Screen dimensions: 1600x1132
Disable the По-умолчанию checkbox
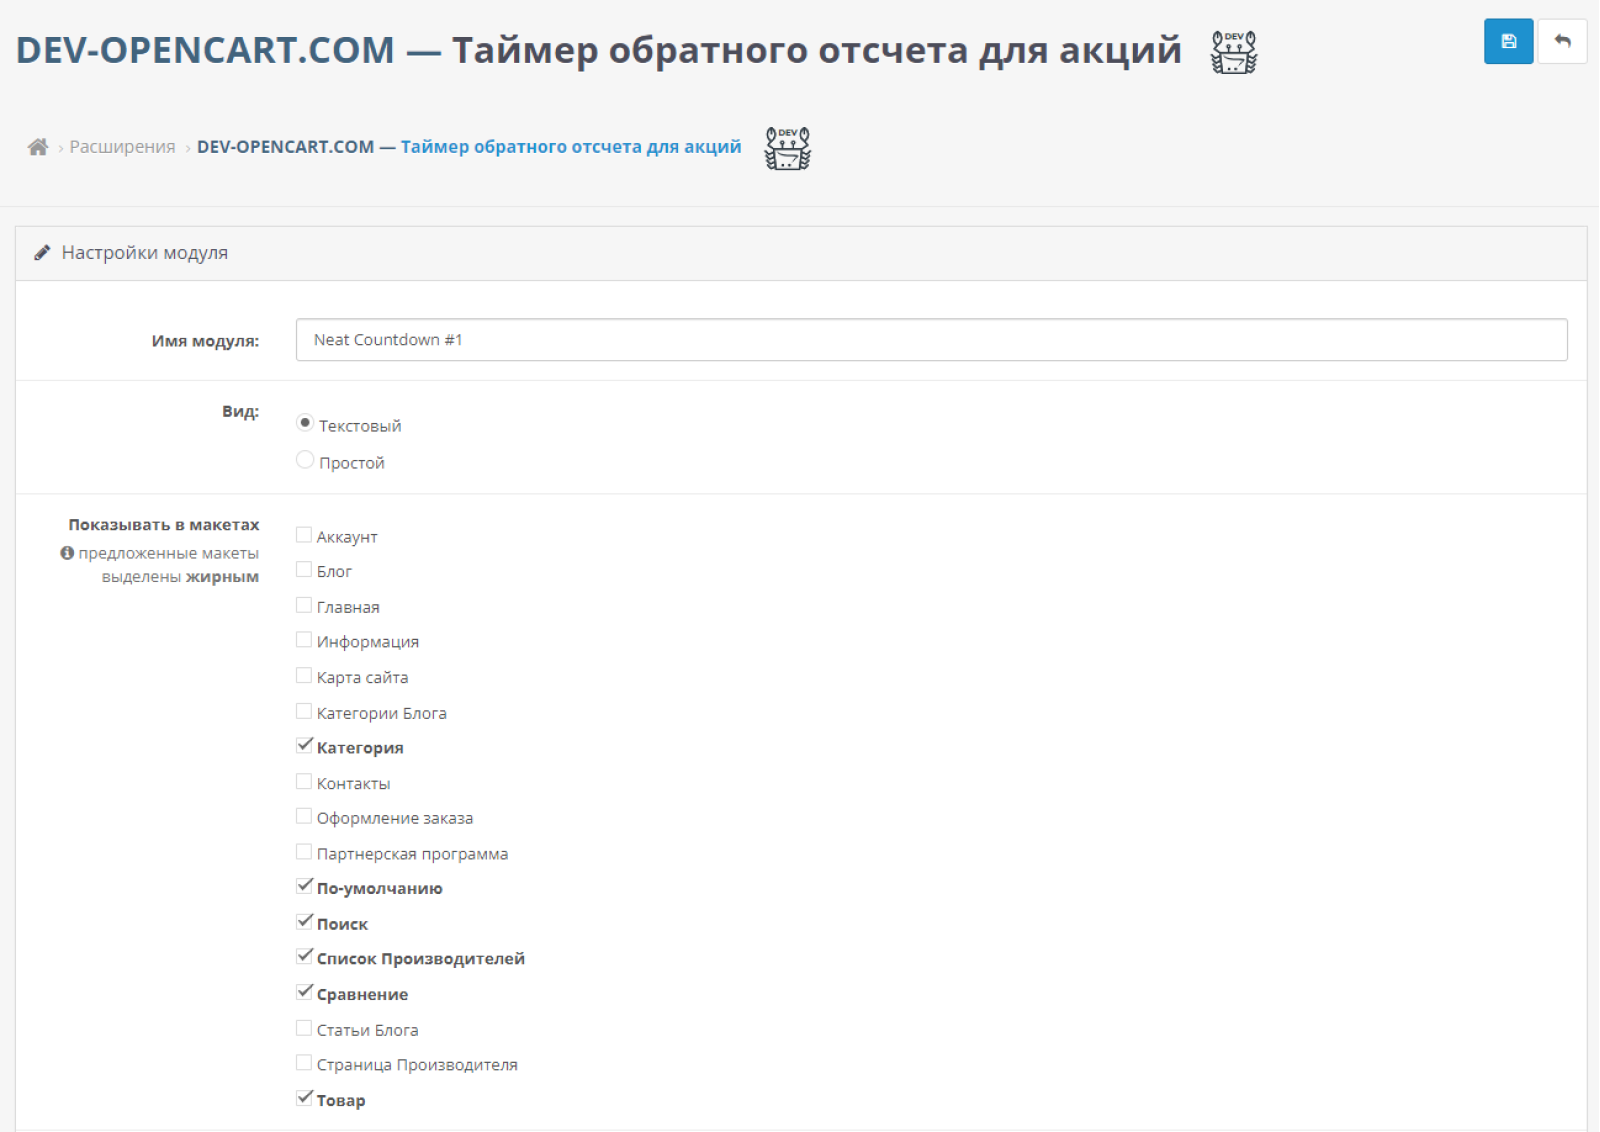click(x=304, y=887)
